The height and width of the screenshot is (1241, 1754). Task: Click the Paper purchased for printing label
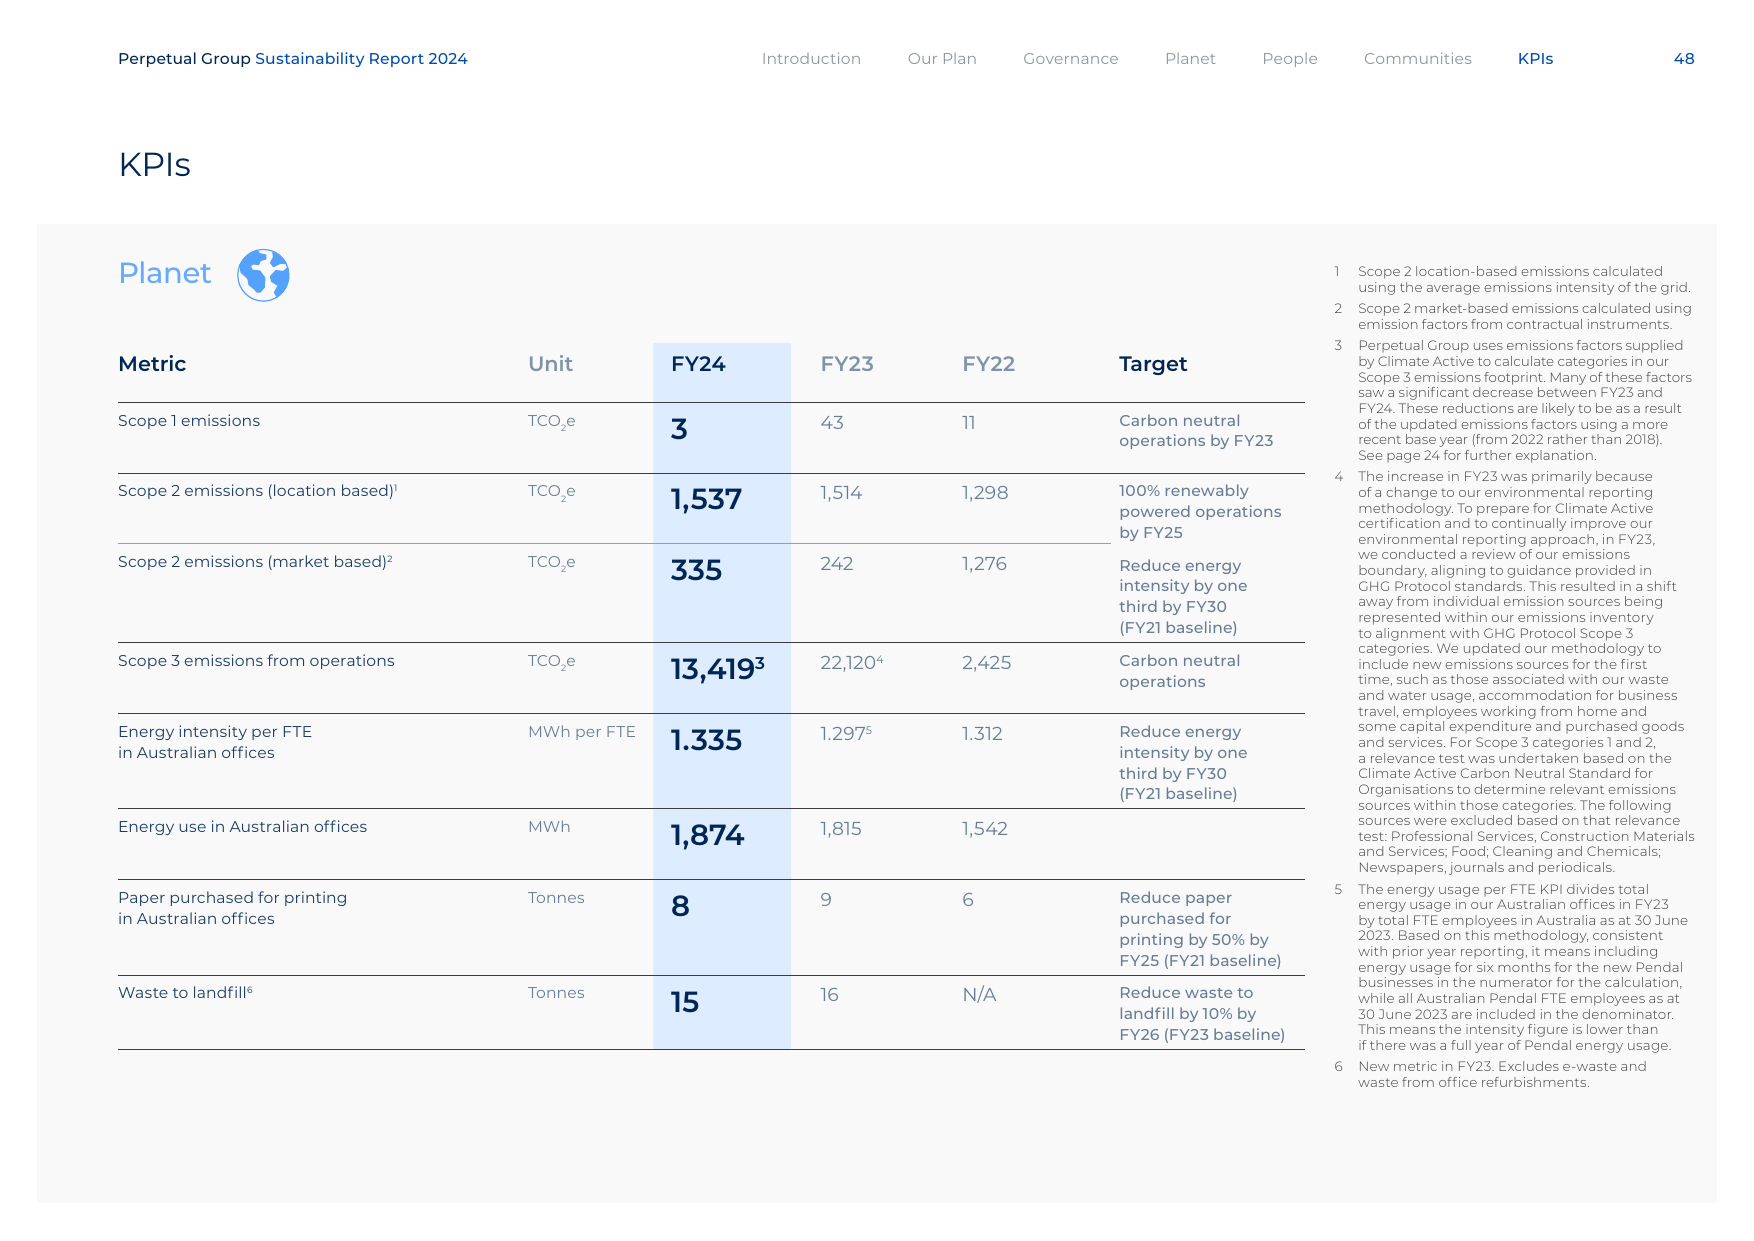click(232, 908)
